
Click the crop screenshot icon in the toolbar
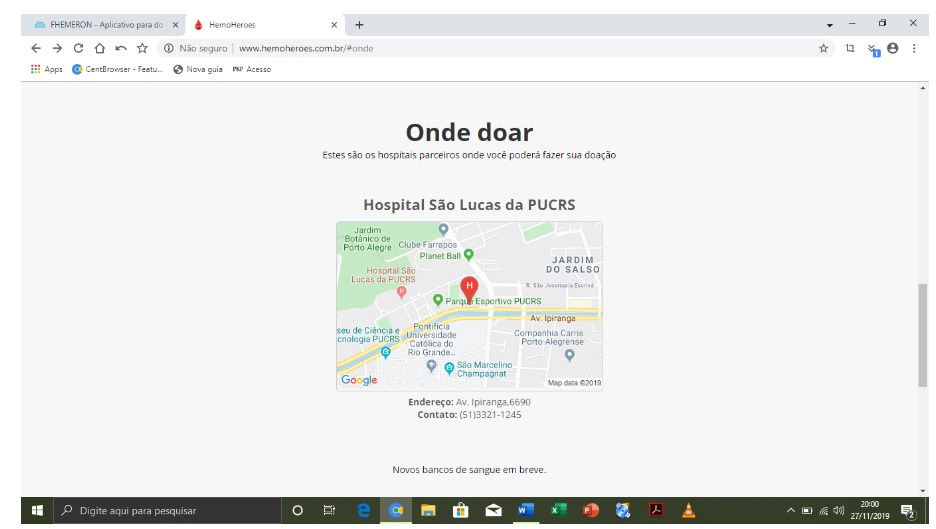coord(850,48)
